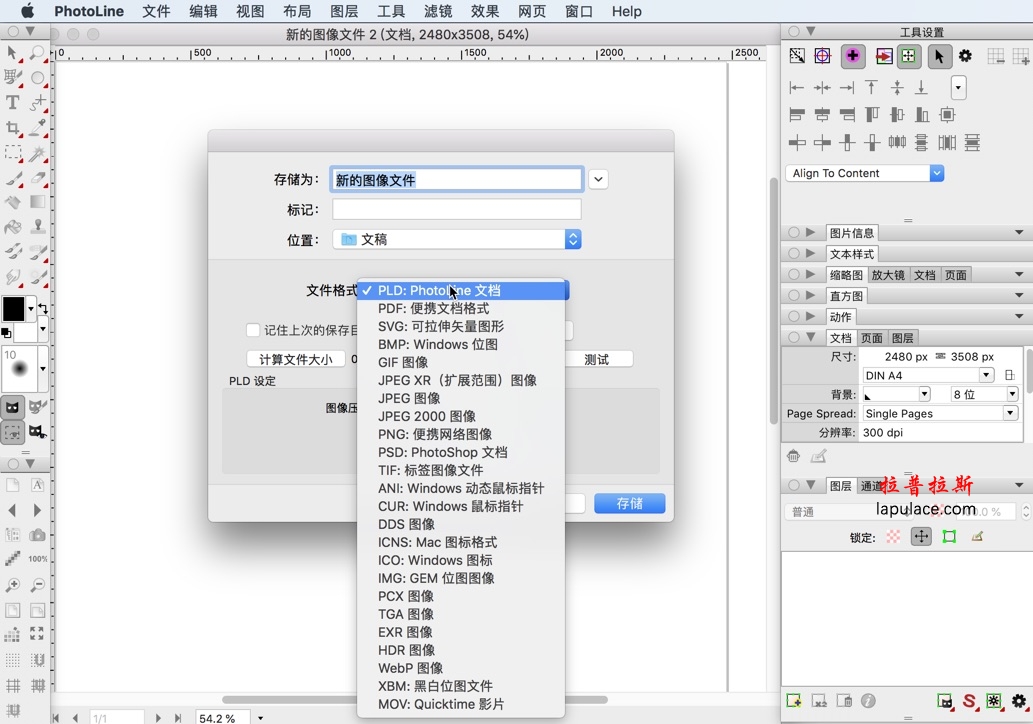Click the purple plus icon in tool settings
This screenshot has width=1033, height=724.
852,56
